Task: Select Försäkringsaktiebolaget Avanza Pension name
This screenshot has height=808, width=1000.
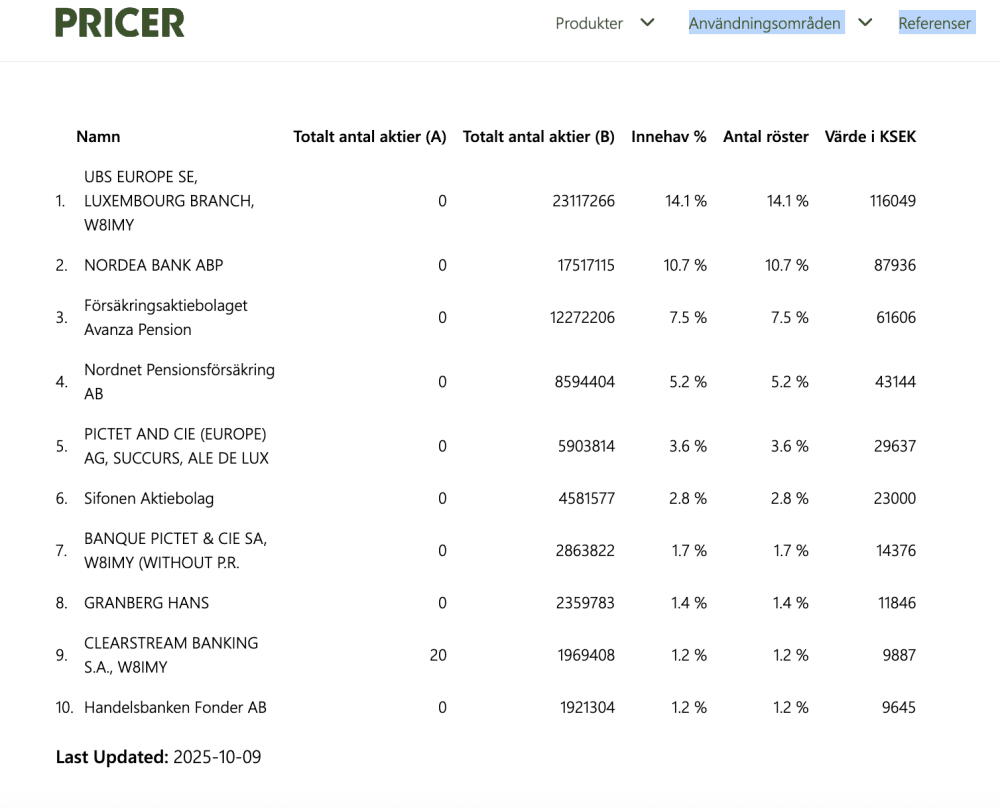Action: tap(166, 318)
